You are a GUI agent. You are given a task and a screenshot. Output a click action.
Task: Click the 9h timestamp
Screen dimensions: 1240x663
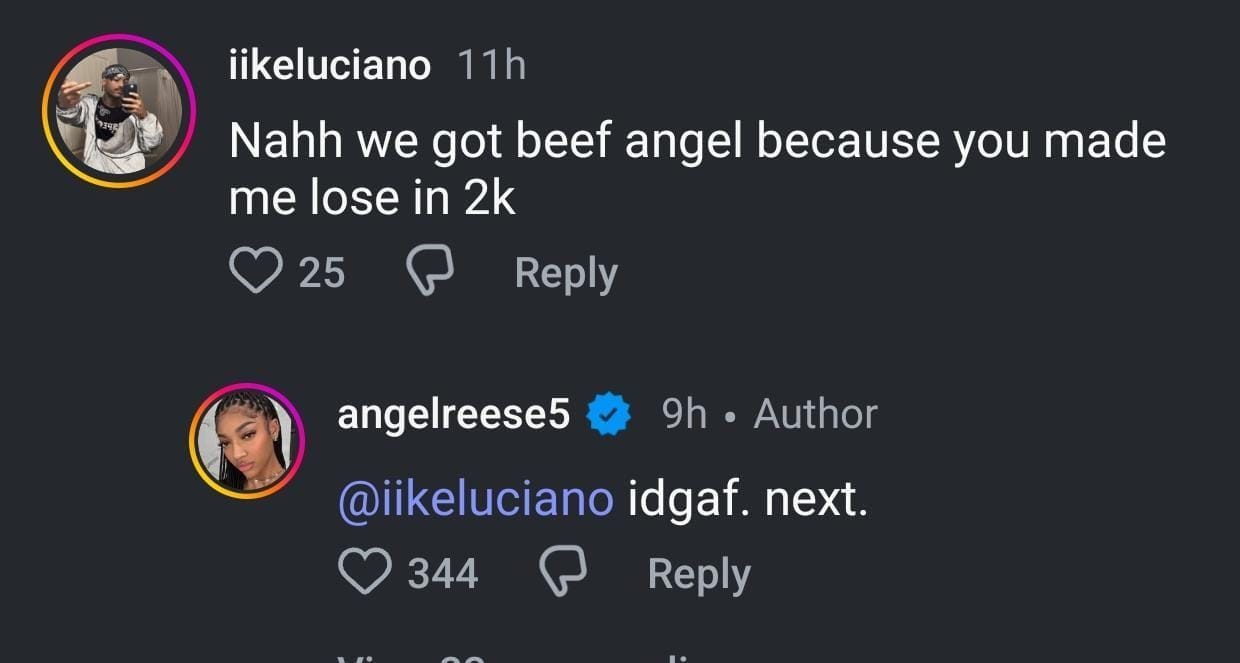tap(684, 414)
